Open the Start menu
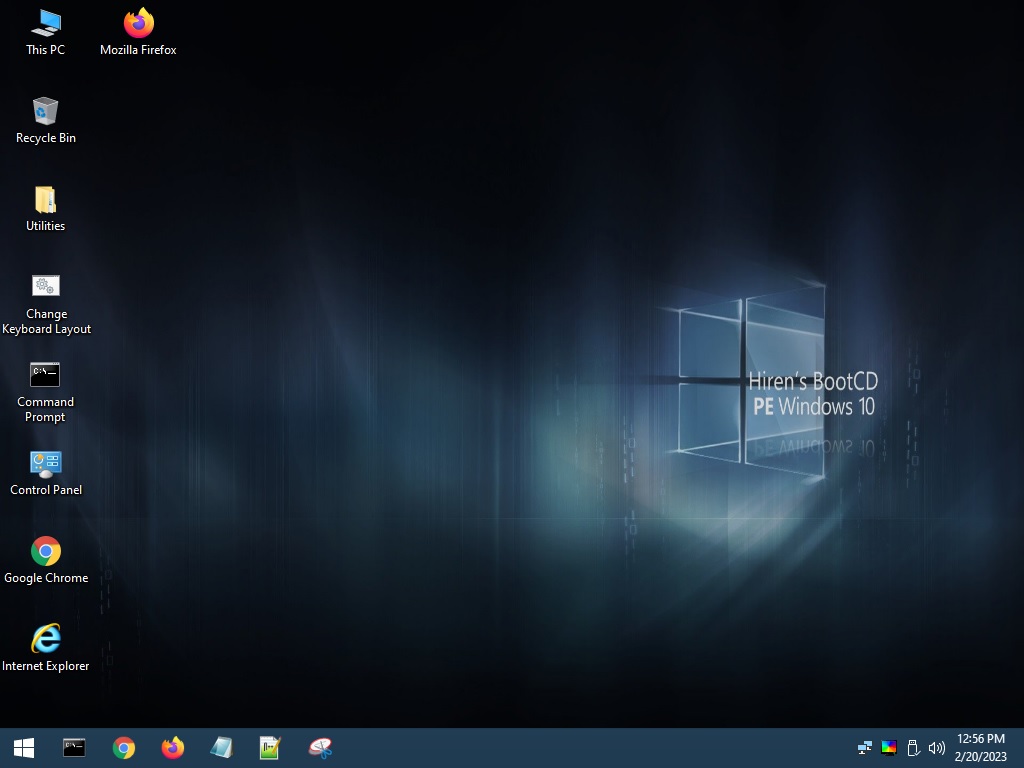 (22, 747)
